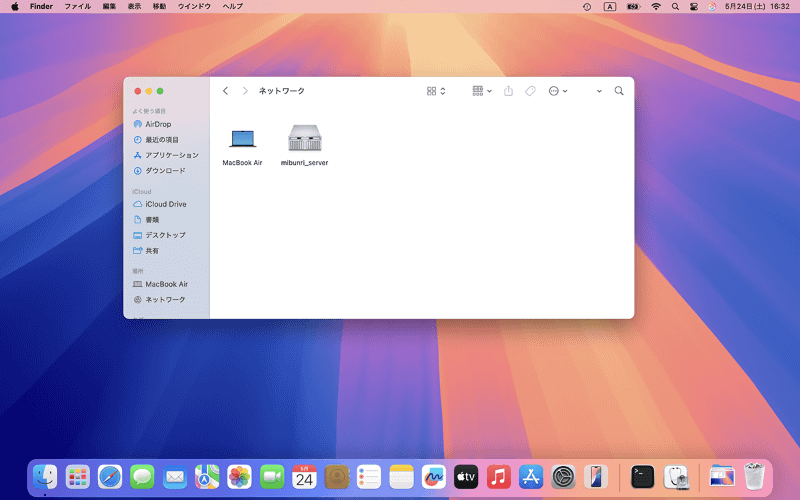Click the Time Machine menu bar icon
Viewport: 800px width, 500px height.
[587, 7]
